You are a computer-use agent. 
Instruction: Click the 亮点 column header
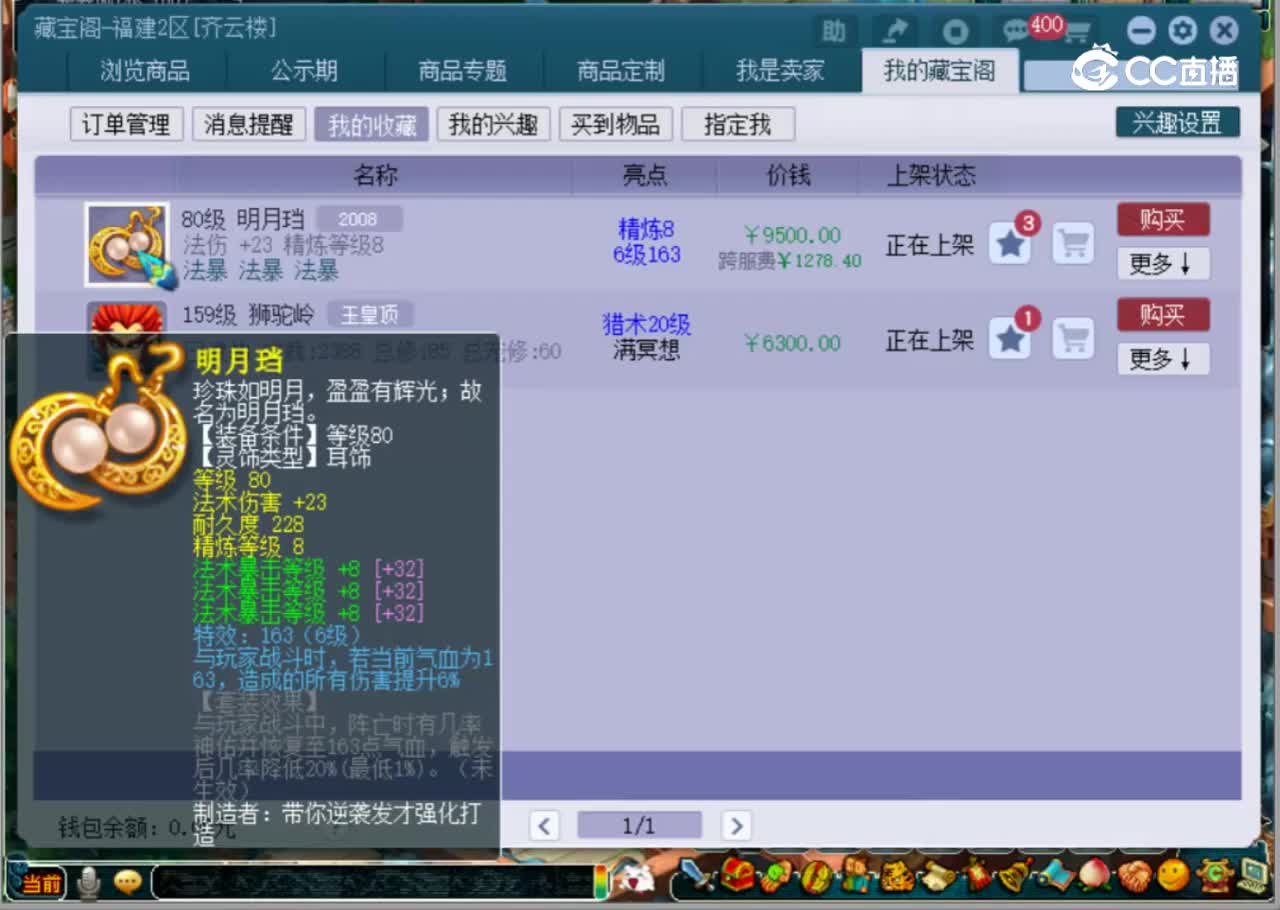(x=645, y=176)
